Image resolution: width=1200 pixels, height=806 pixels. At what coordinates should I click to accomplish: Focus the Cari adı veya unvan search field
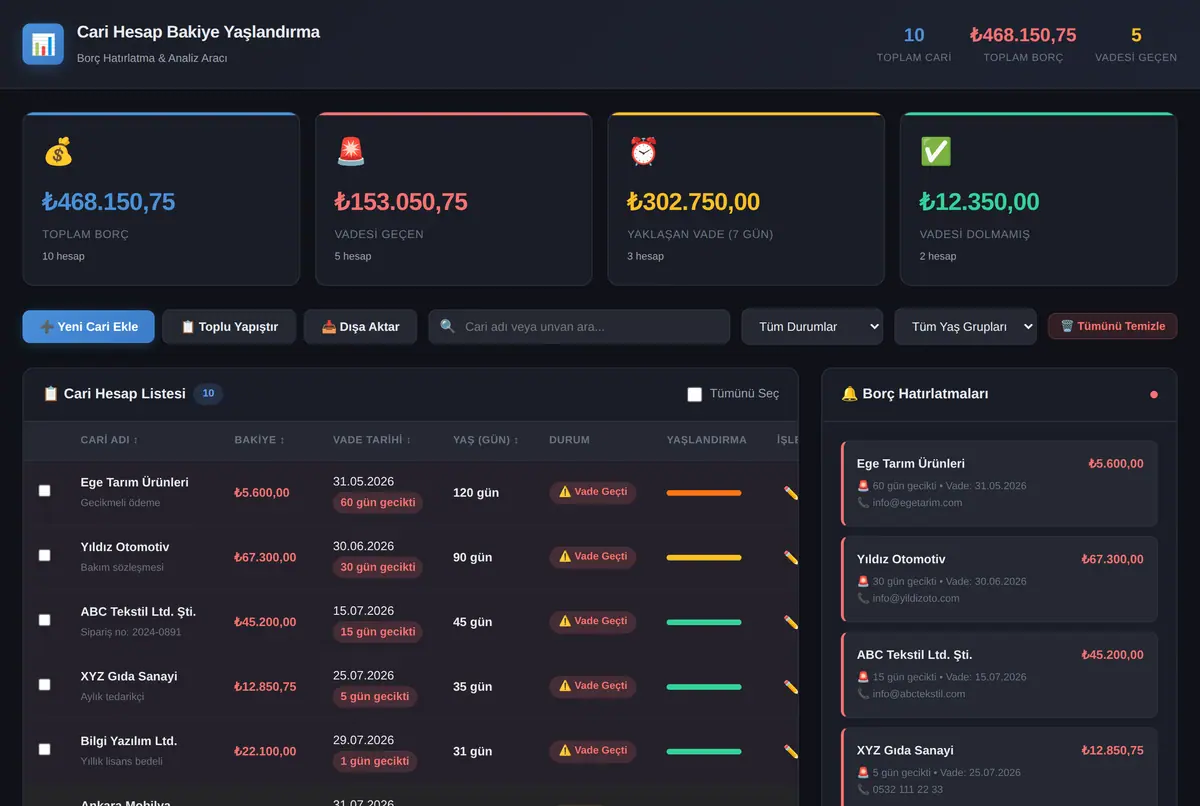coord(580,326)
